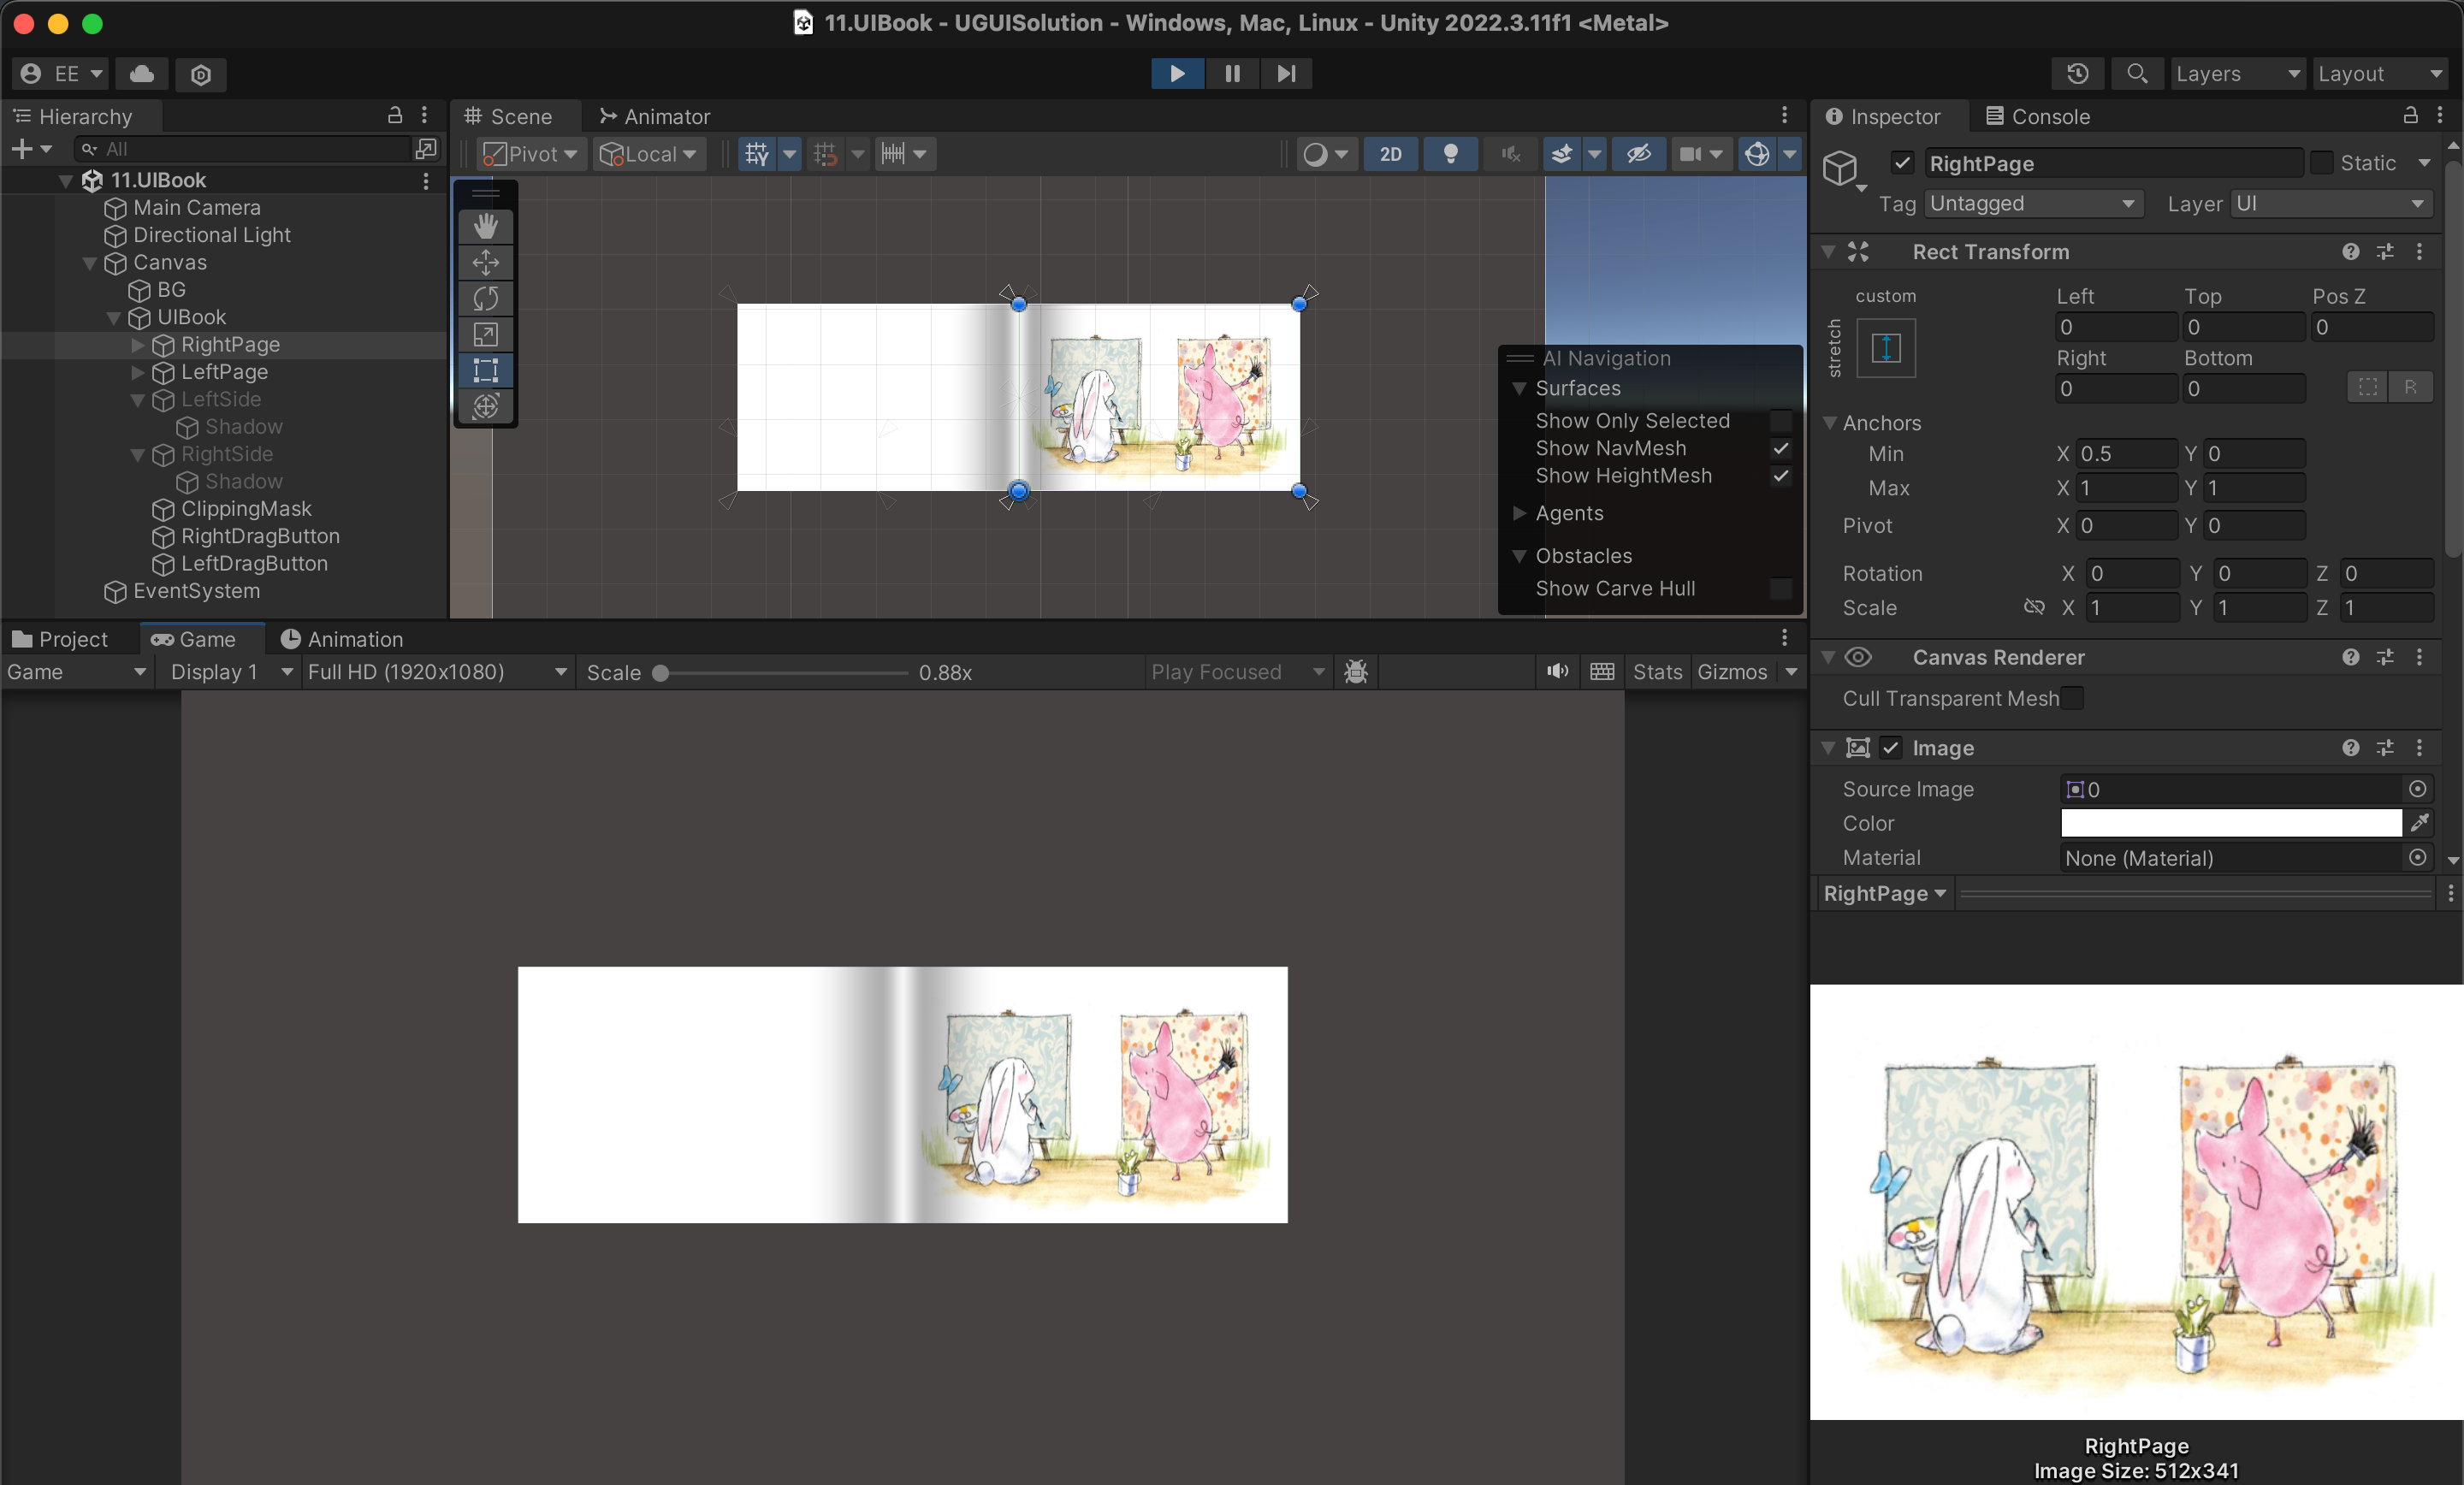Open anchor presets stretch box

pos(1886,348)
